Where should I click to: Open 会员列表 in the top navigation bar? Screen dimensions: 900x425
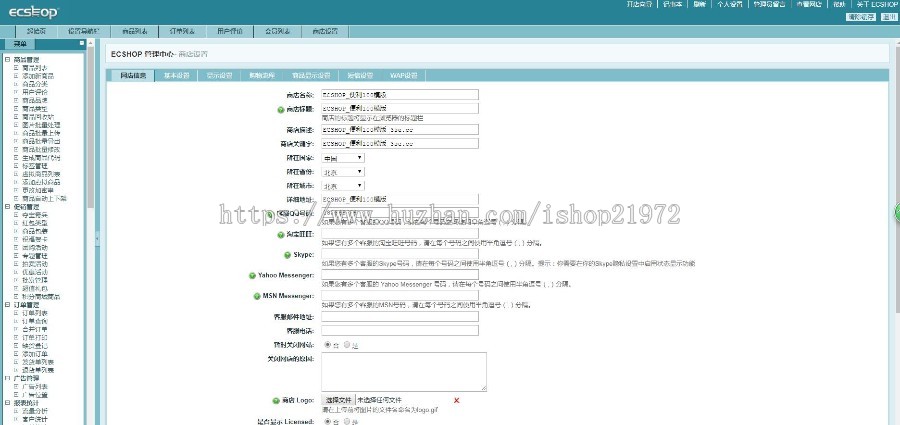coord(277,31)
